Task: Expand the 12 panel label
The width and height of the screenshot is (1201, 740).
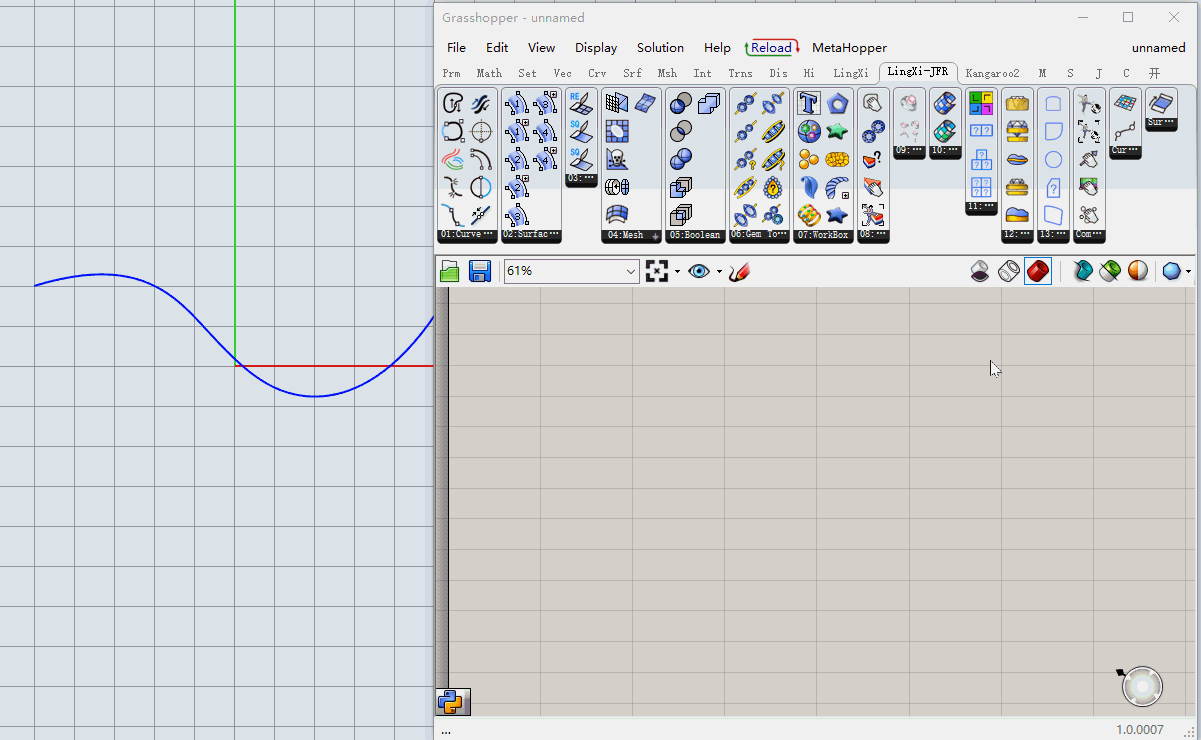Action: click(x=1017, y=235)
